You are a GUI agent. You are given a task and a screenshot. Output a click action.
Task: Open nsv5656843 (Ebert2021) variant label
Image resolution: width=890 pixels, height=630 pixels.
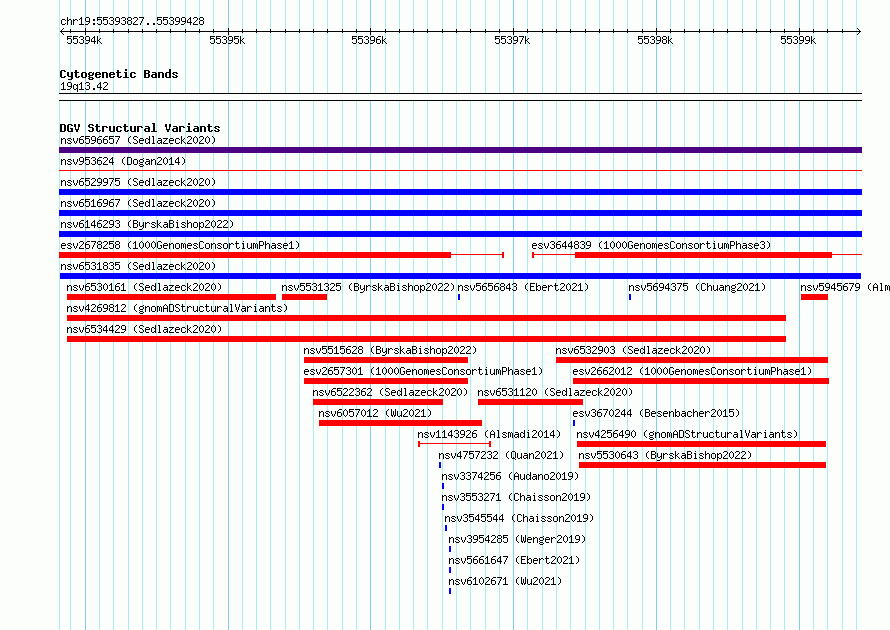click(523, 287)
